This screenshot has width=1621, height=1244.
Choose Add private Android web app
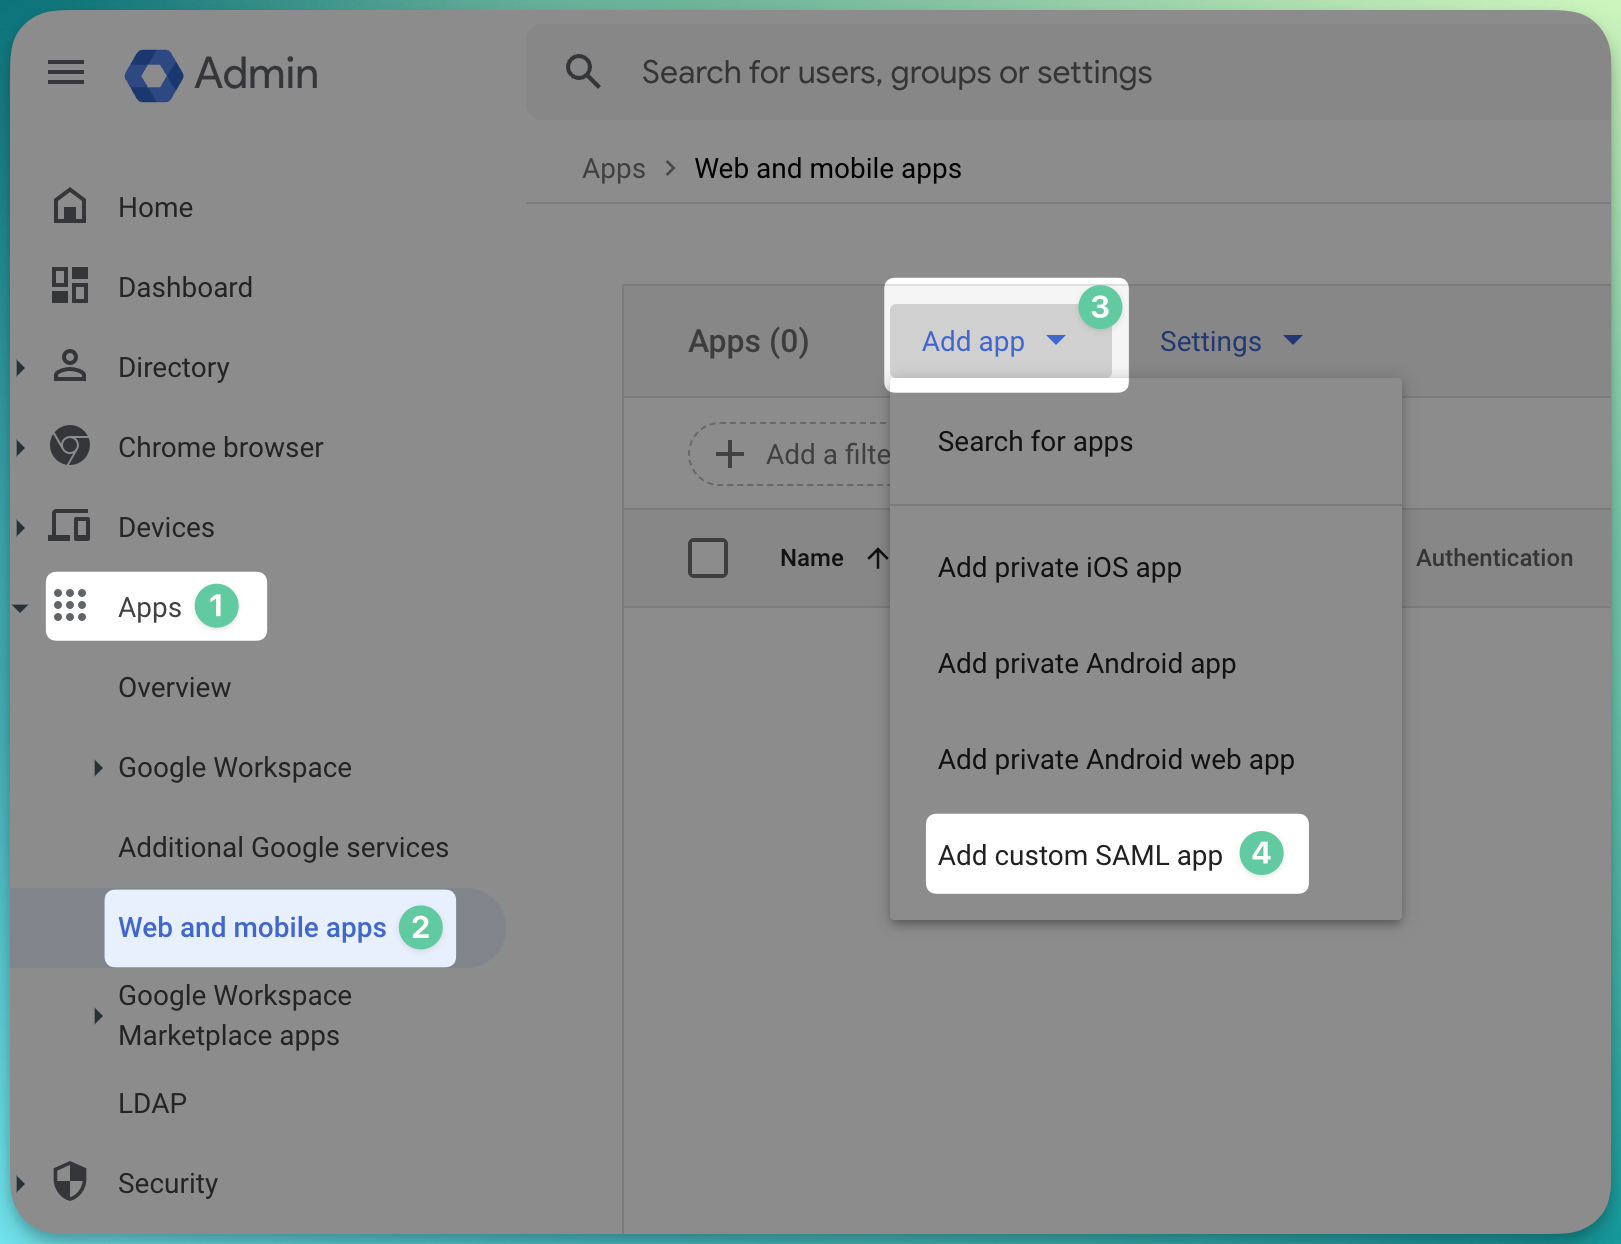click(1146, 759)
